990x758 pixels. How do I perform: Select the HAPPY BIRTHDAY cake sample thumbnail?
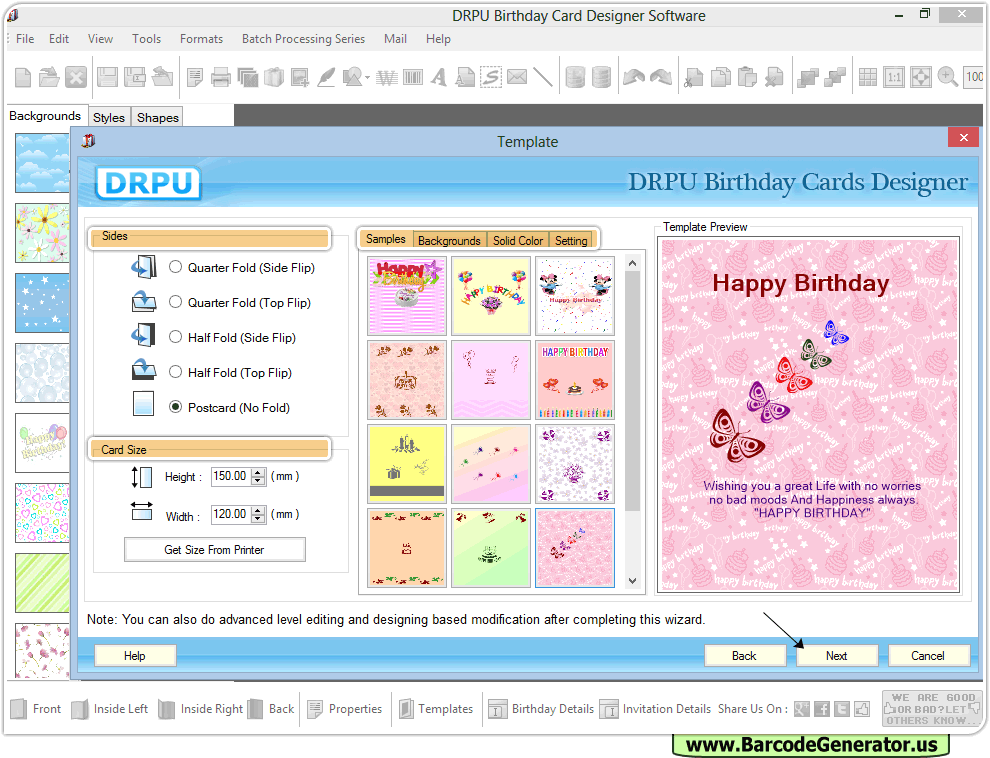(x=575, y=380)
